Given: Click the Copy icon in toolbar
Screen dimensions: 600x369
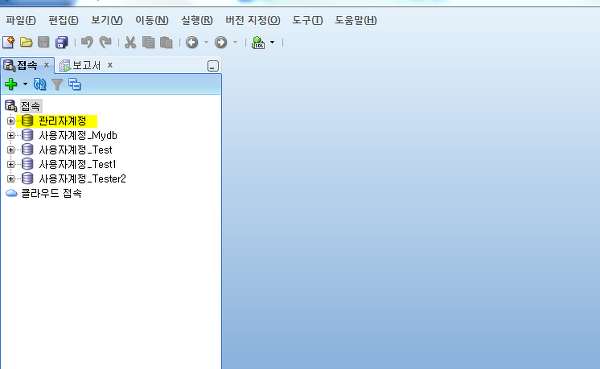Looking at the screenshot, I should pyautogui.click(x=148, y=42).
